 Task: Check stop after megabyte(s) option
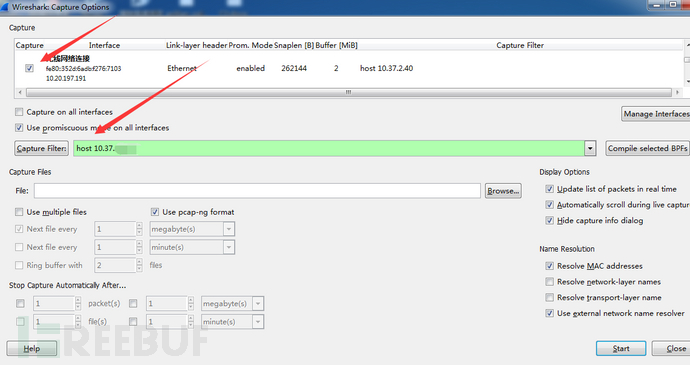(x=133, y=303)
